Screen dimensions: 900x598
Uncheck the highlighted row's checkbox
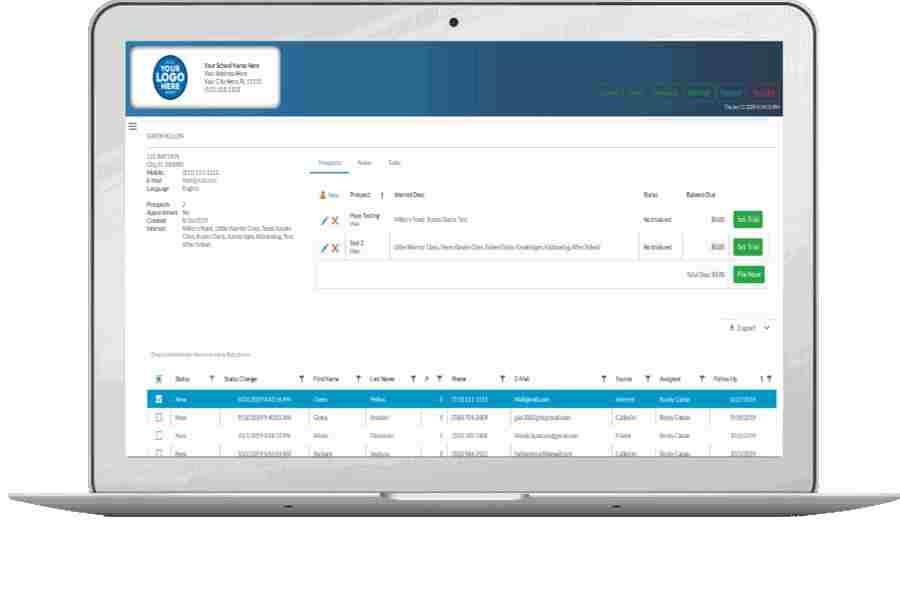click(x=159, y=399)
